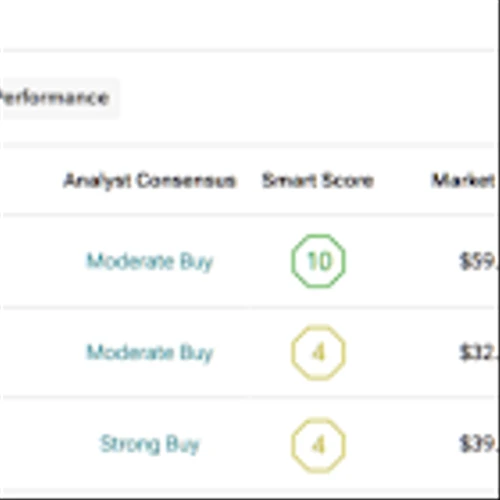Click the green Smart Score 10 octagon
The height and width of the screenshot is (500, 500).
tap(319, 261)
